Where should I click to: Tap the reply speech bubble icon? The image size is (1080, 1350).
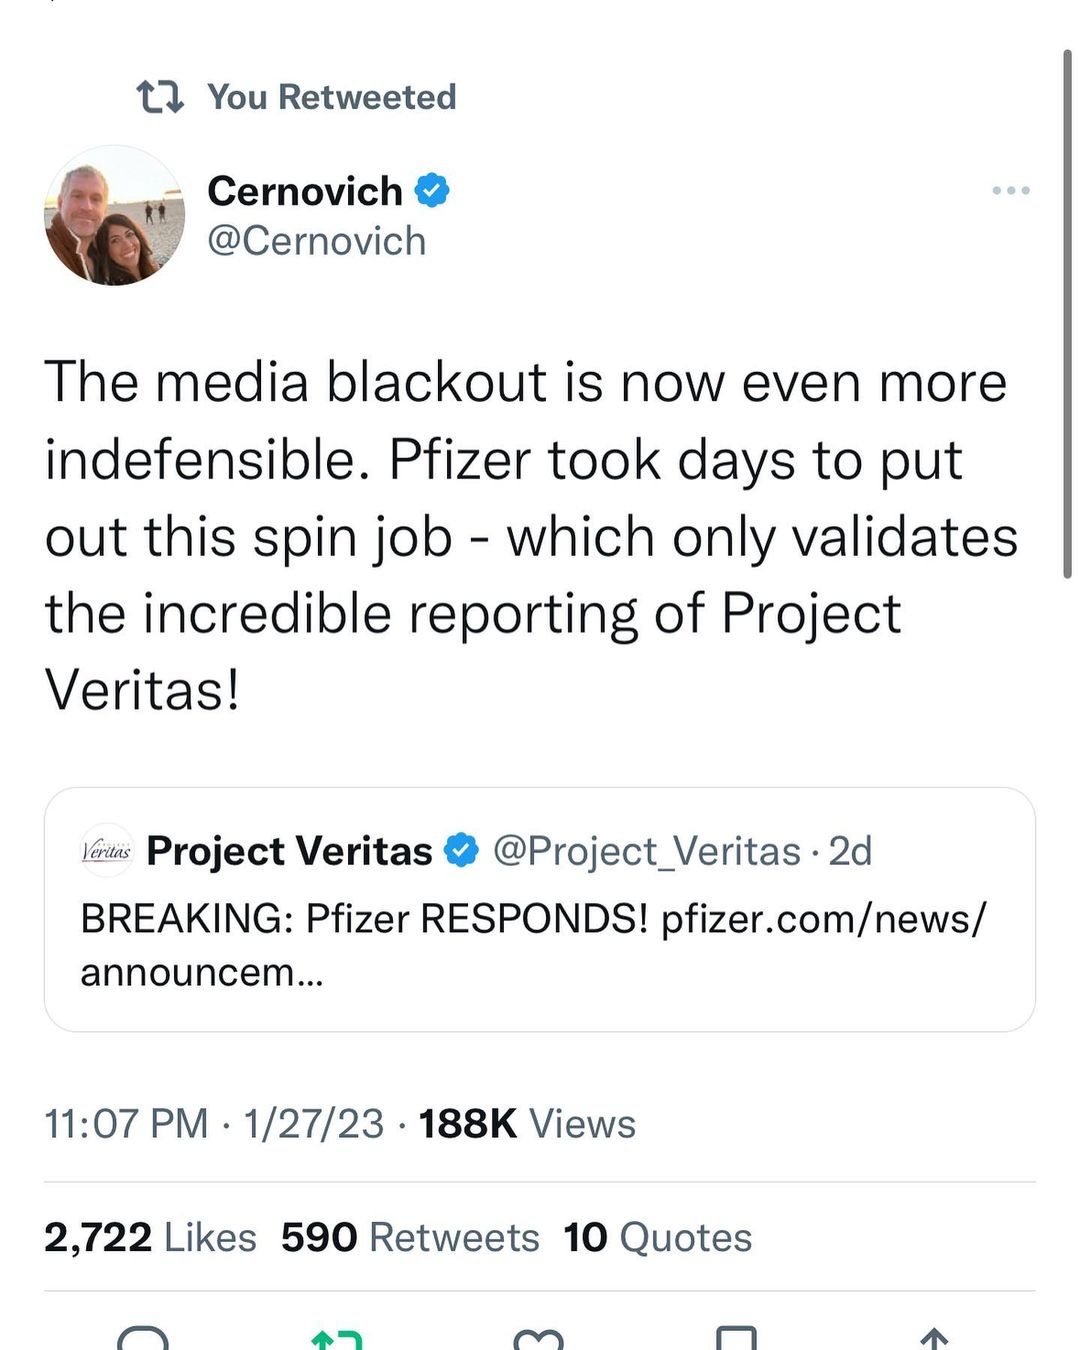tap(142, 1338)
